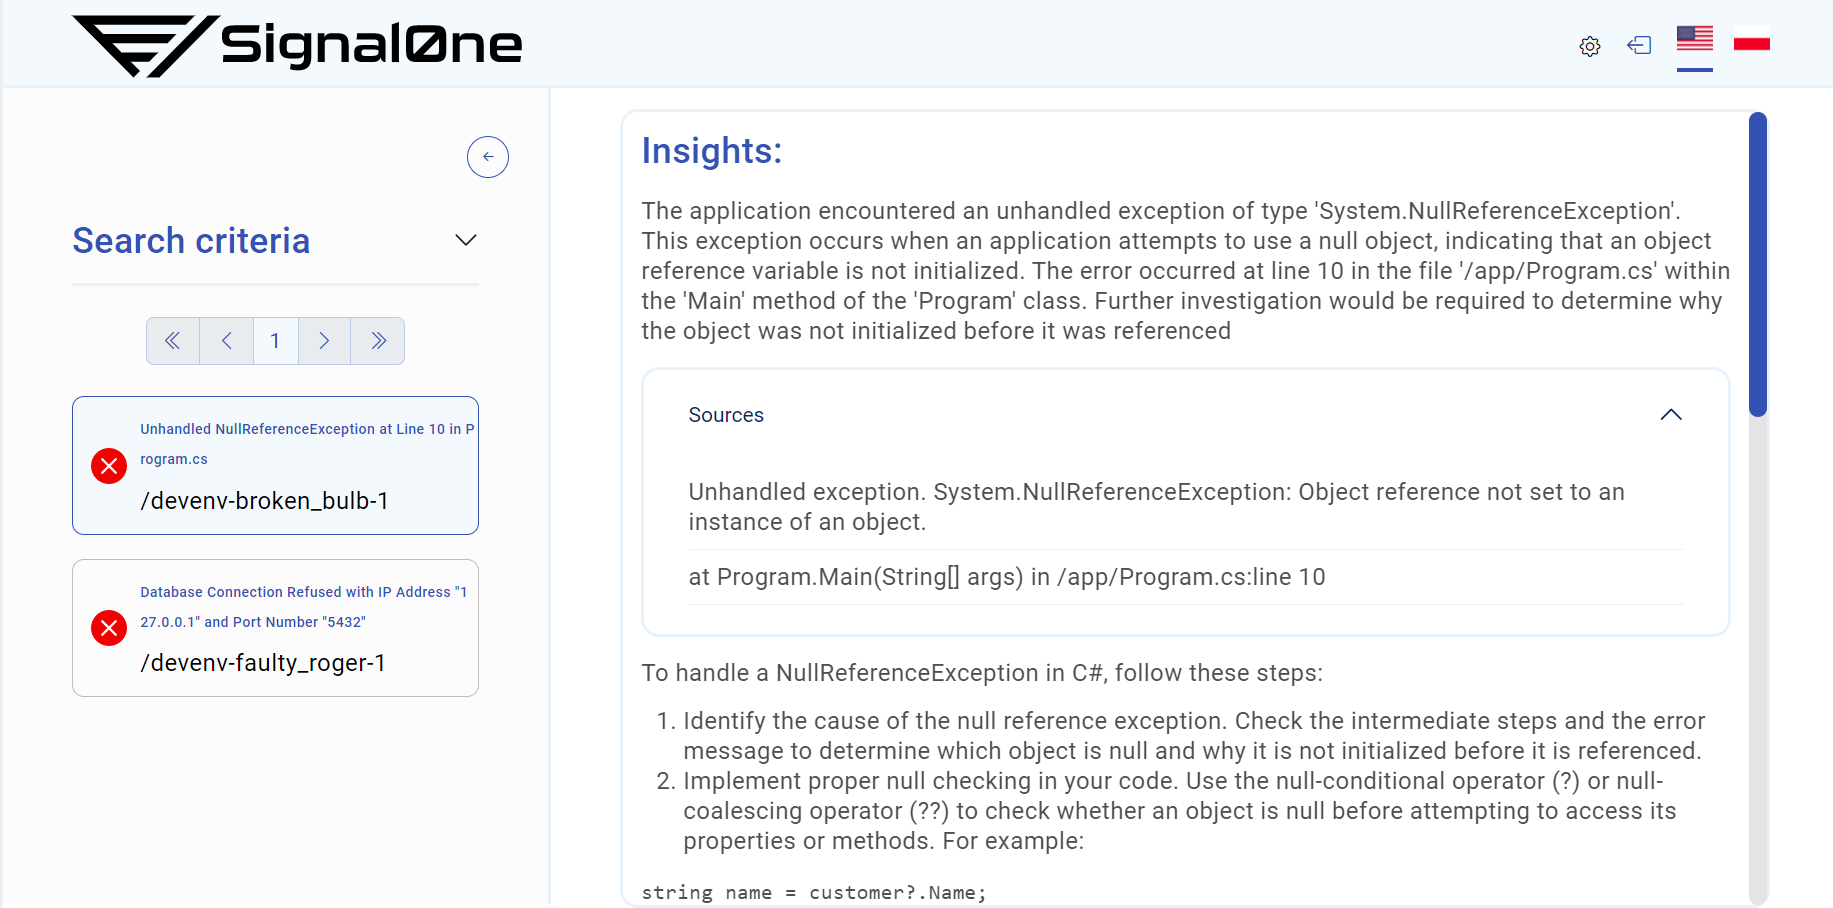Screen dimensions: 1833x908
Task: Open the settings gear icon
Action: coord(1589,46)
